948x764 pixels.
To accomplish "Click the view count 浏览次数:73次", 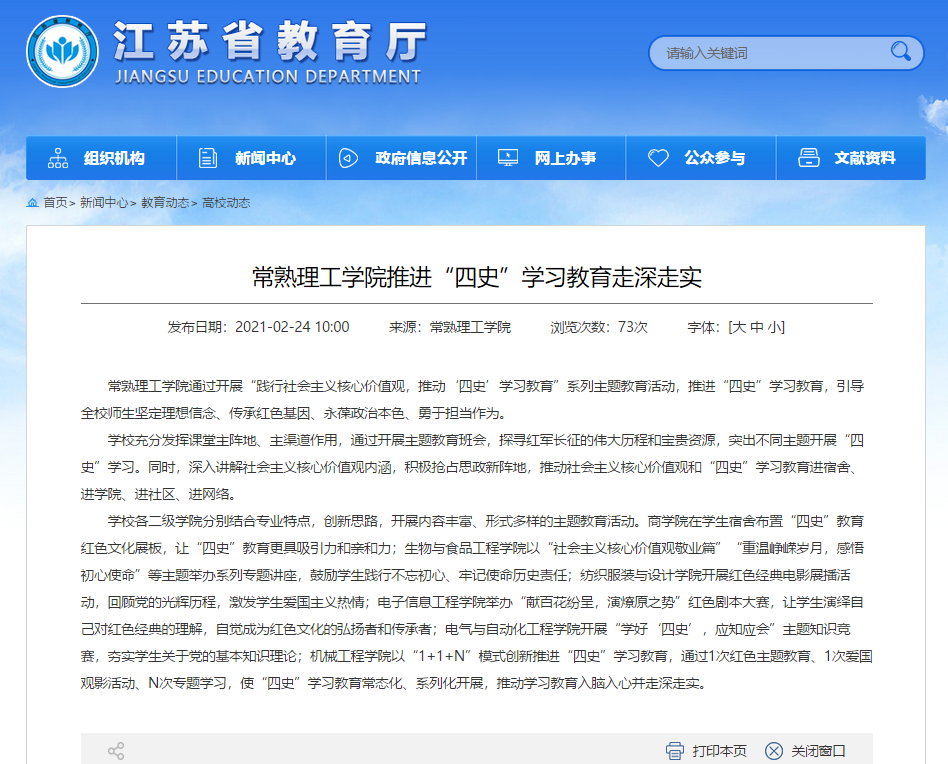I will point(599,328).
